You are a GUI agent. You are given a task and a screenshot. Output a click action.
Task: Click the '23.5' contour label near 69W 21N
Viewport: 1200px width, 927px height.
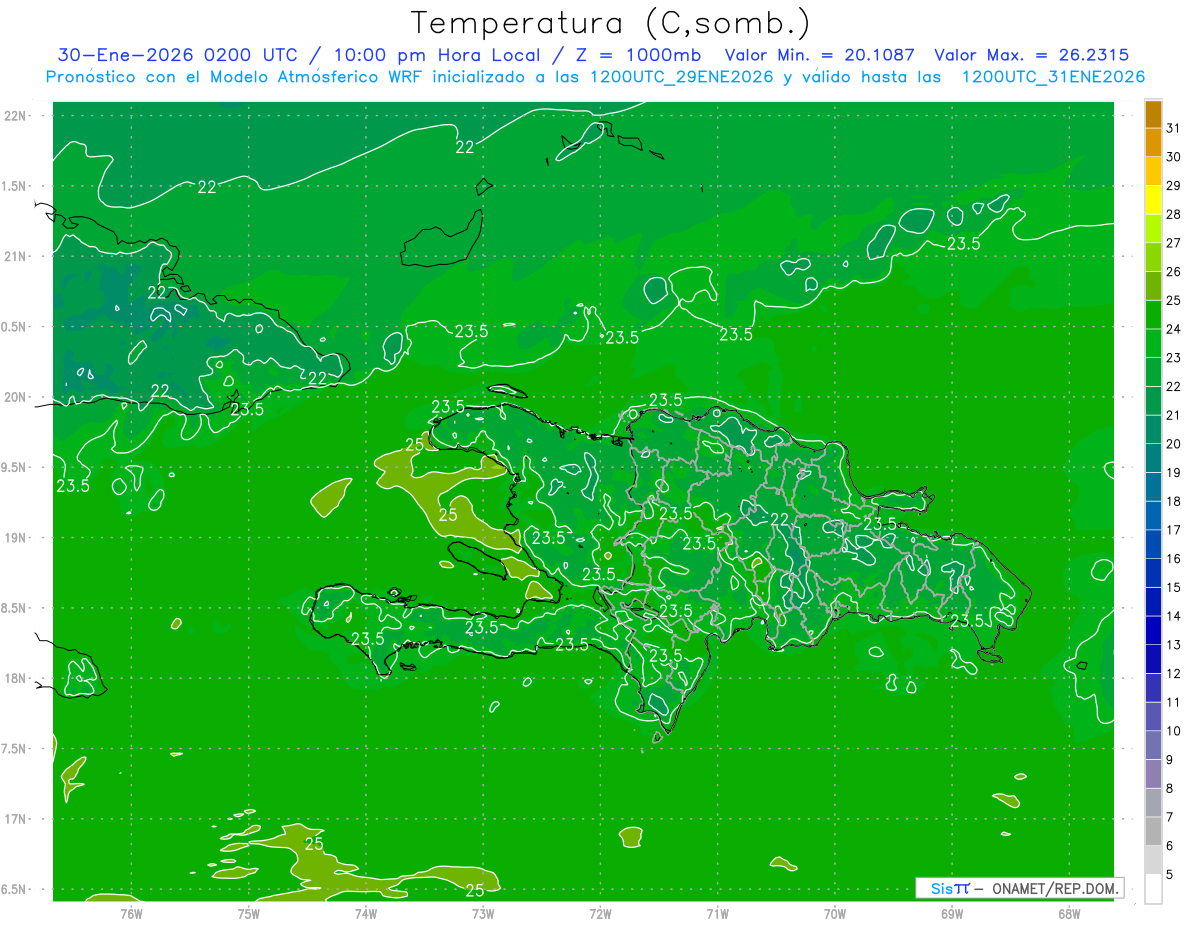tap(964, 243)
